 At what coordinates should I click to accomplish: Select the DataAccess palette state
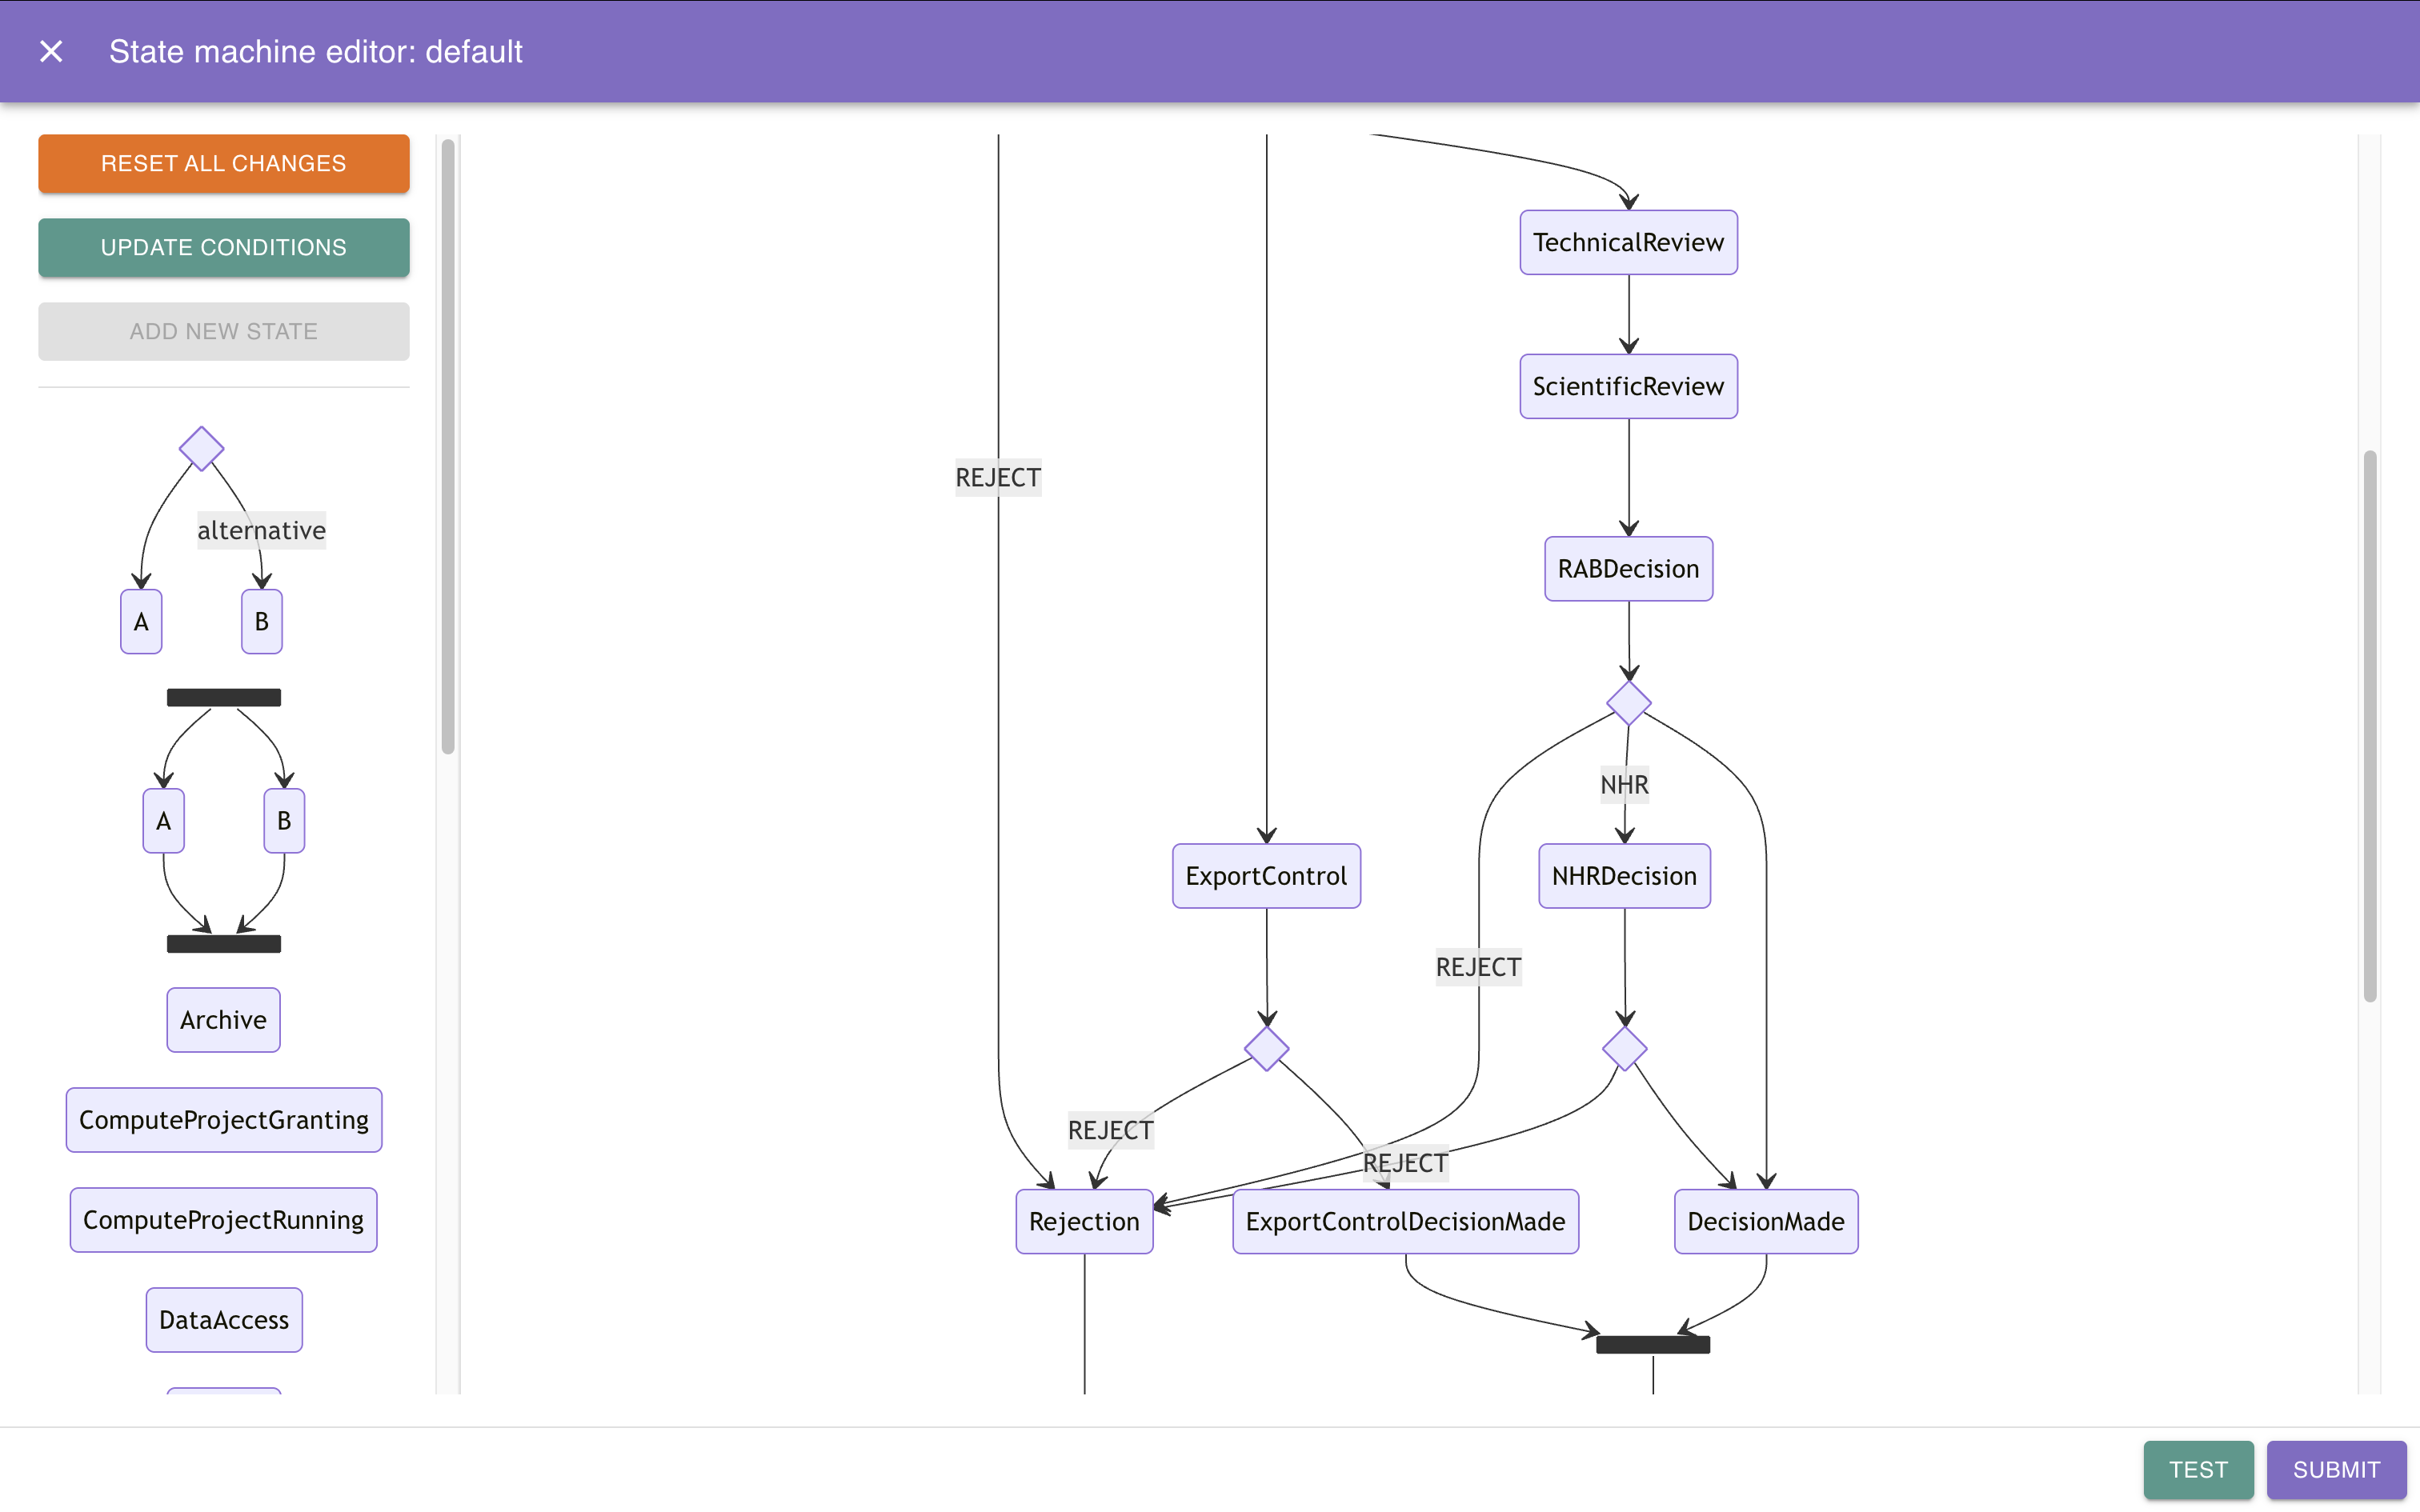[224, 1319]
